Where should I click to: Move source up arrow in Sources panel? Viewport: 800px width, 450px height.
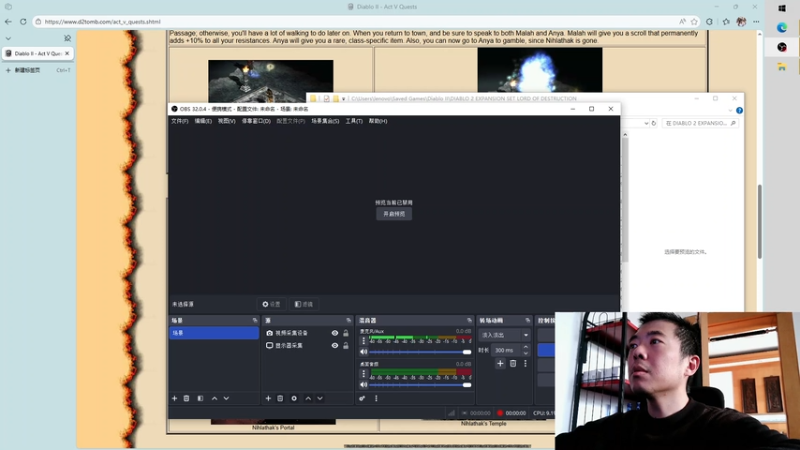pyautogui.click(x=308, y=398)
